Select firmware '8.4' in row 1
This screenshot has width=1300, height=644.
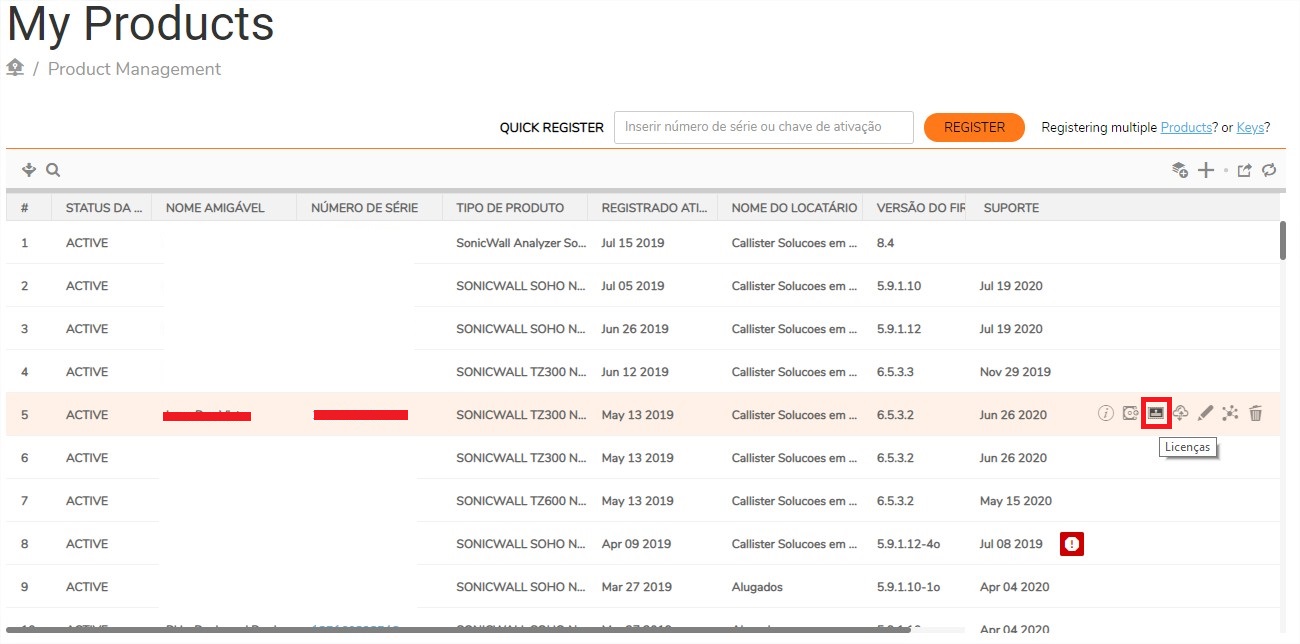(x=885, y=243)
